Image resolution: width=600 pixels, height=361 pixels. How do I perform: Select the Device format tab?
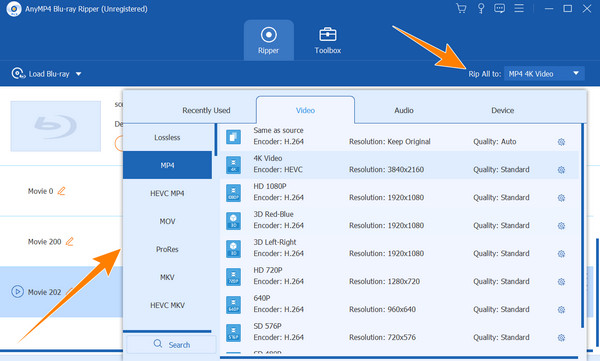click(503, 110)
